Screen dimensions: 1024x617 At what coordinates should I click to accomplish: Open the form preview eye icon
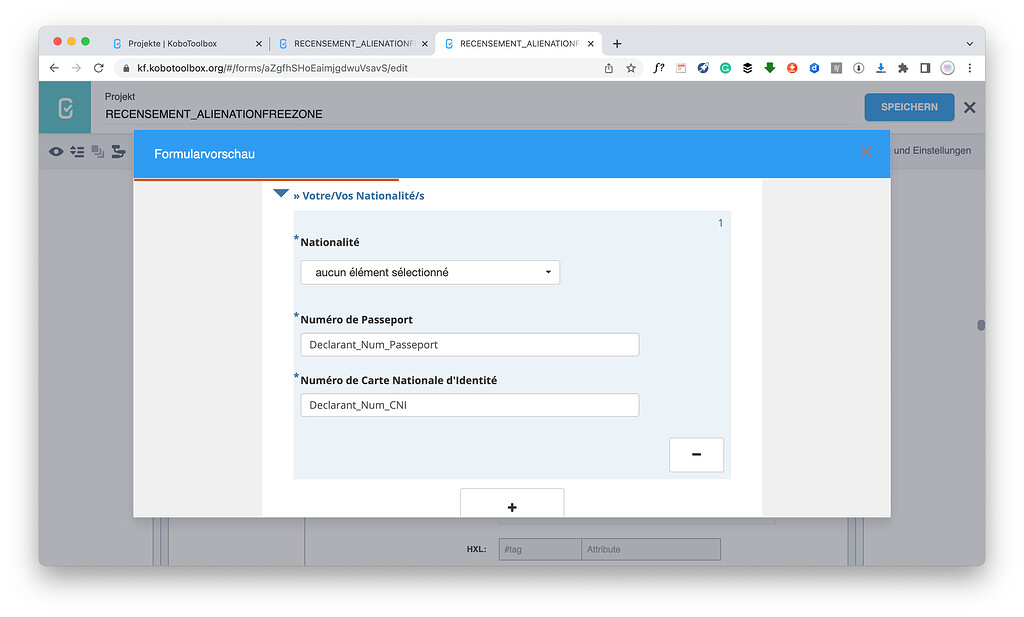pyautogui.click(x=55, y=151)
